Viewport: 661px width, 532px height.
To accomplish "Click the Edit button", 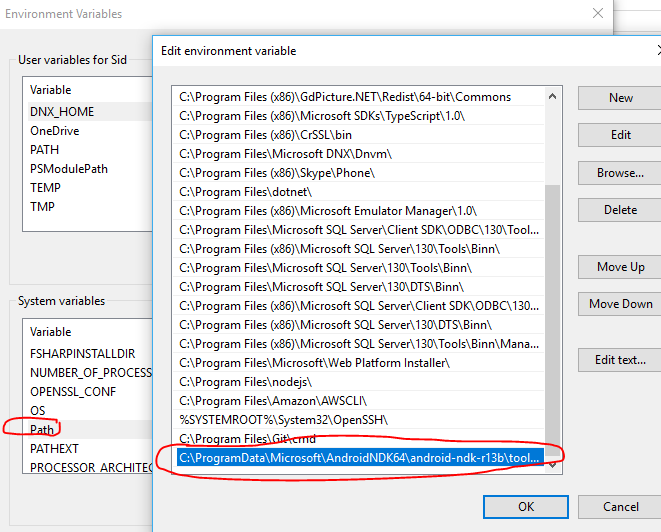I will 620,135.
